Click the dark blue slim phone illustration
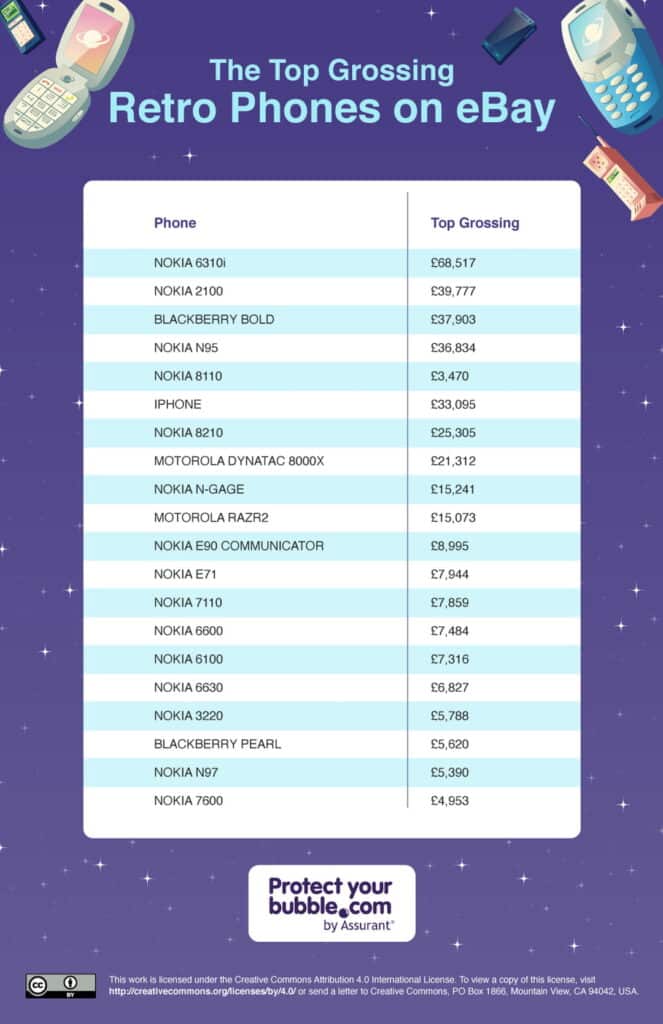The width and height of the screenshot is (663, 1024). pyautogui.click(x=509, y=36)
